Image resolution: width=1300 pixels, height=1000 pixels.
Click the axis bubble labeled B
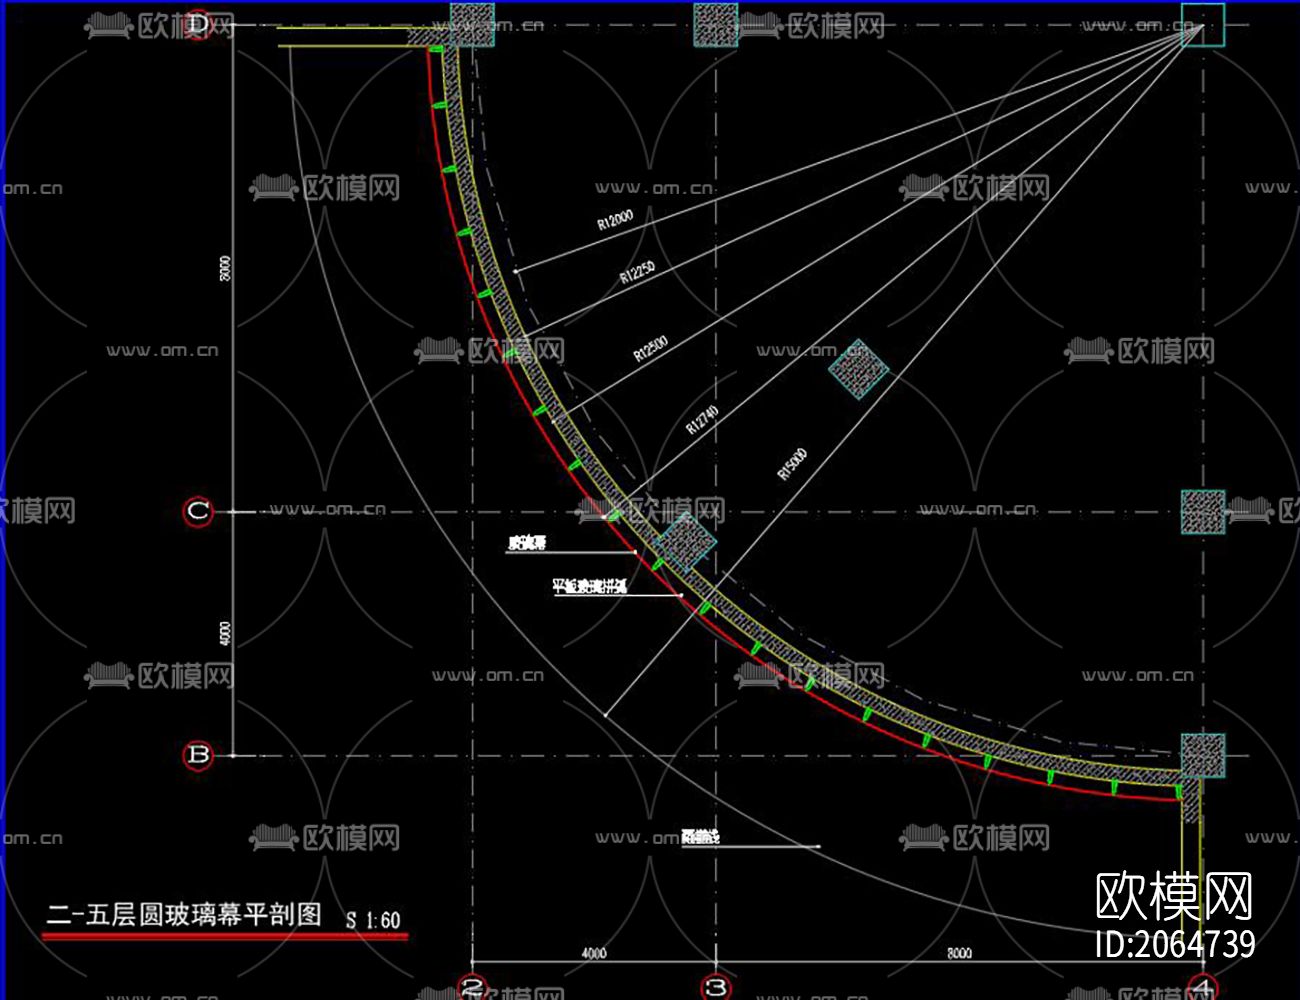click(x=198, y=755)
